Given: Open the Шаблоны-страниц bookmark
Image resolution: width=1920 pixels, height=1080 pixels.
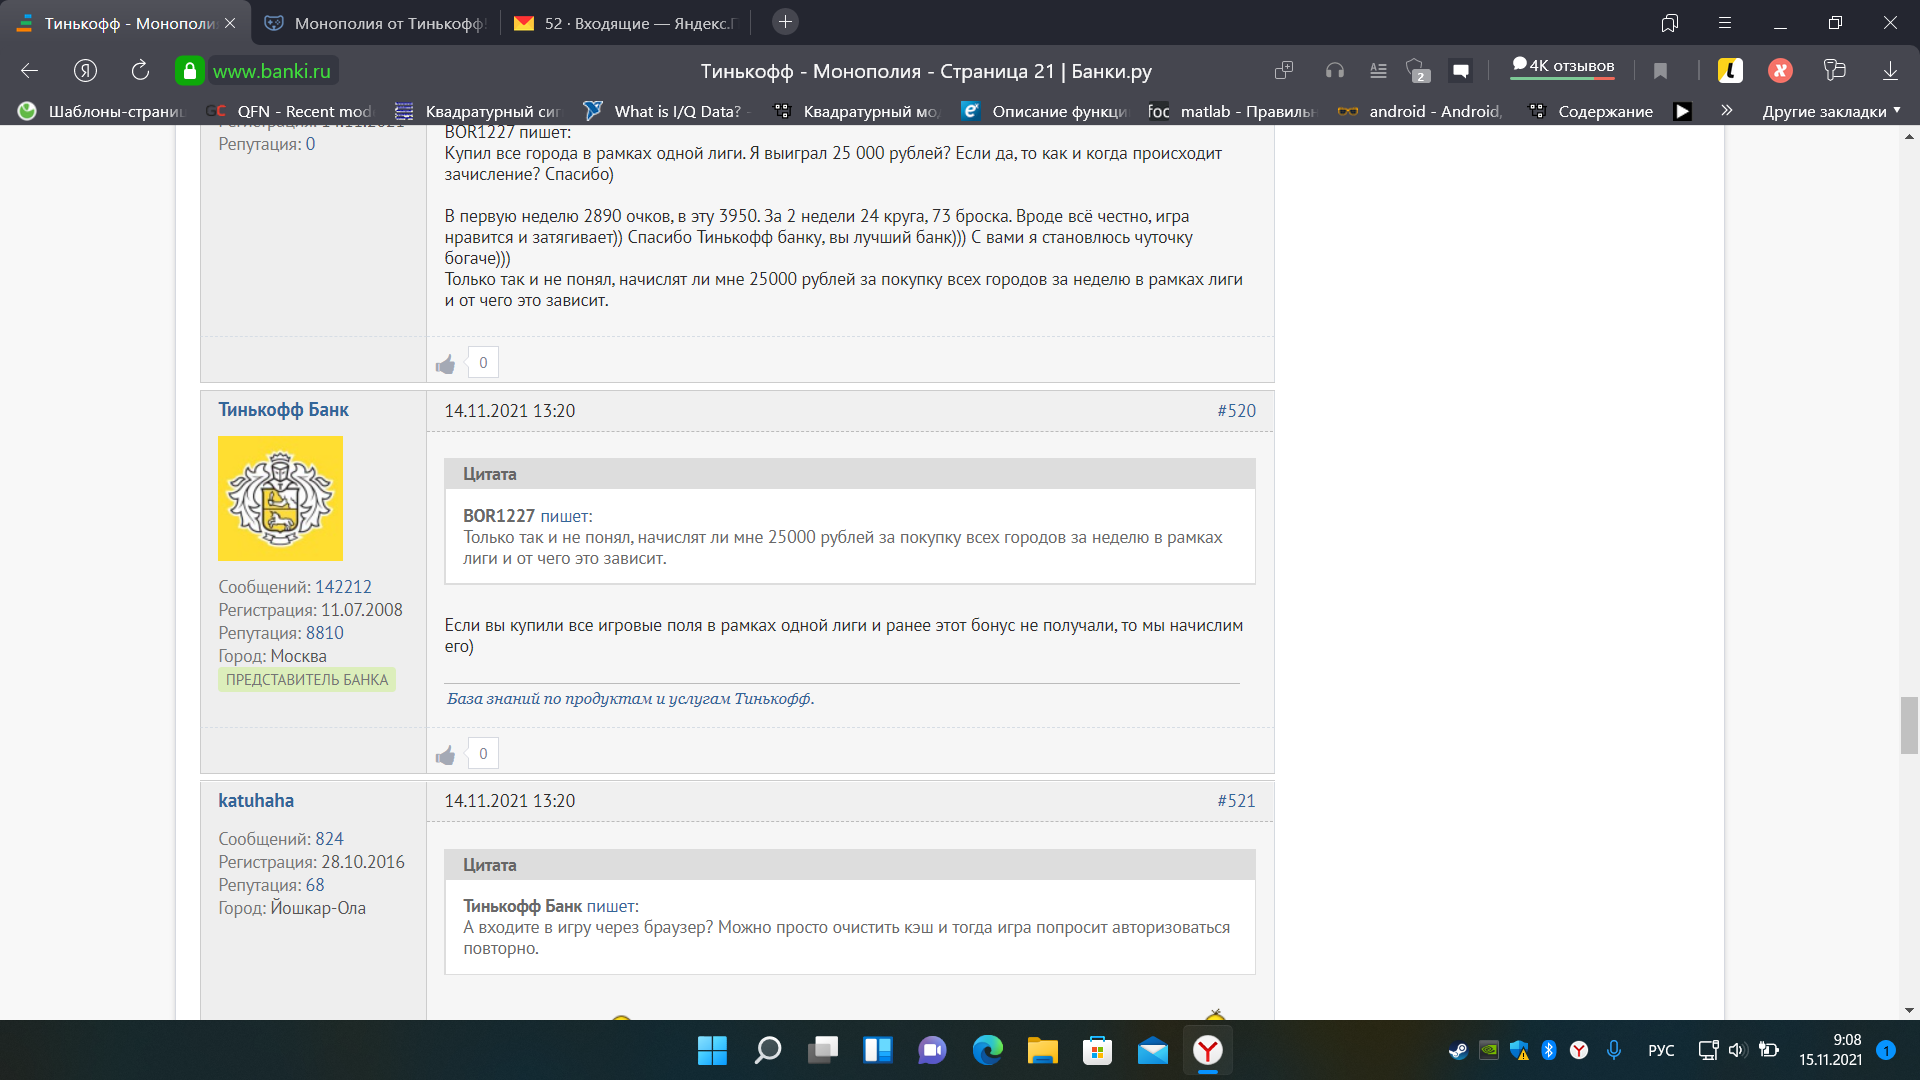Looking at the screenshot, I should click(102, 111).
